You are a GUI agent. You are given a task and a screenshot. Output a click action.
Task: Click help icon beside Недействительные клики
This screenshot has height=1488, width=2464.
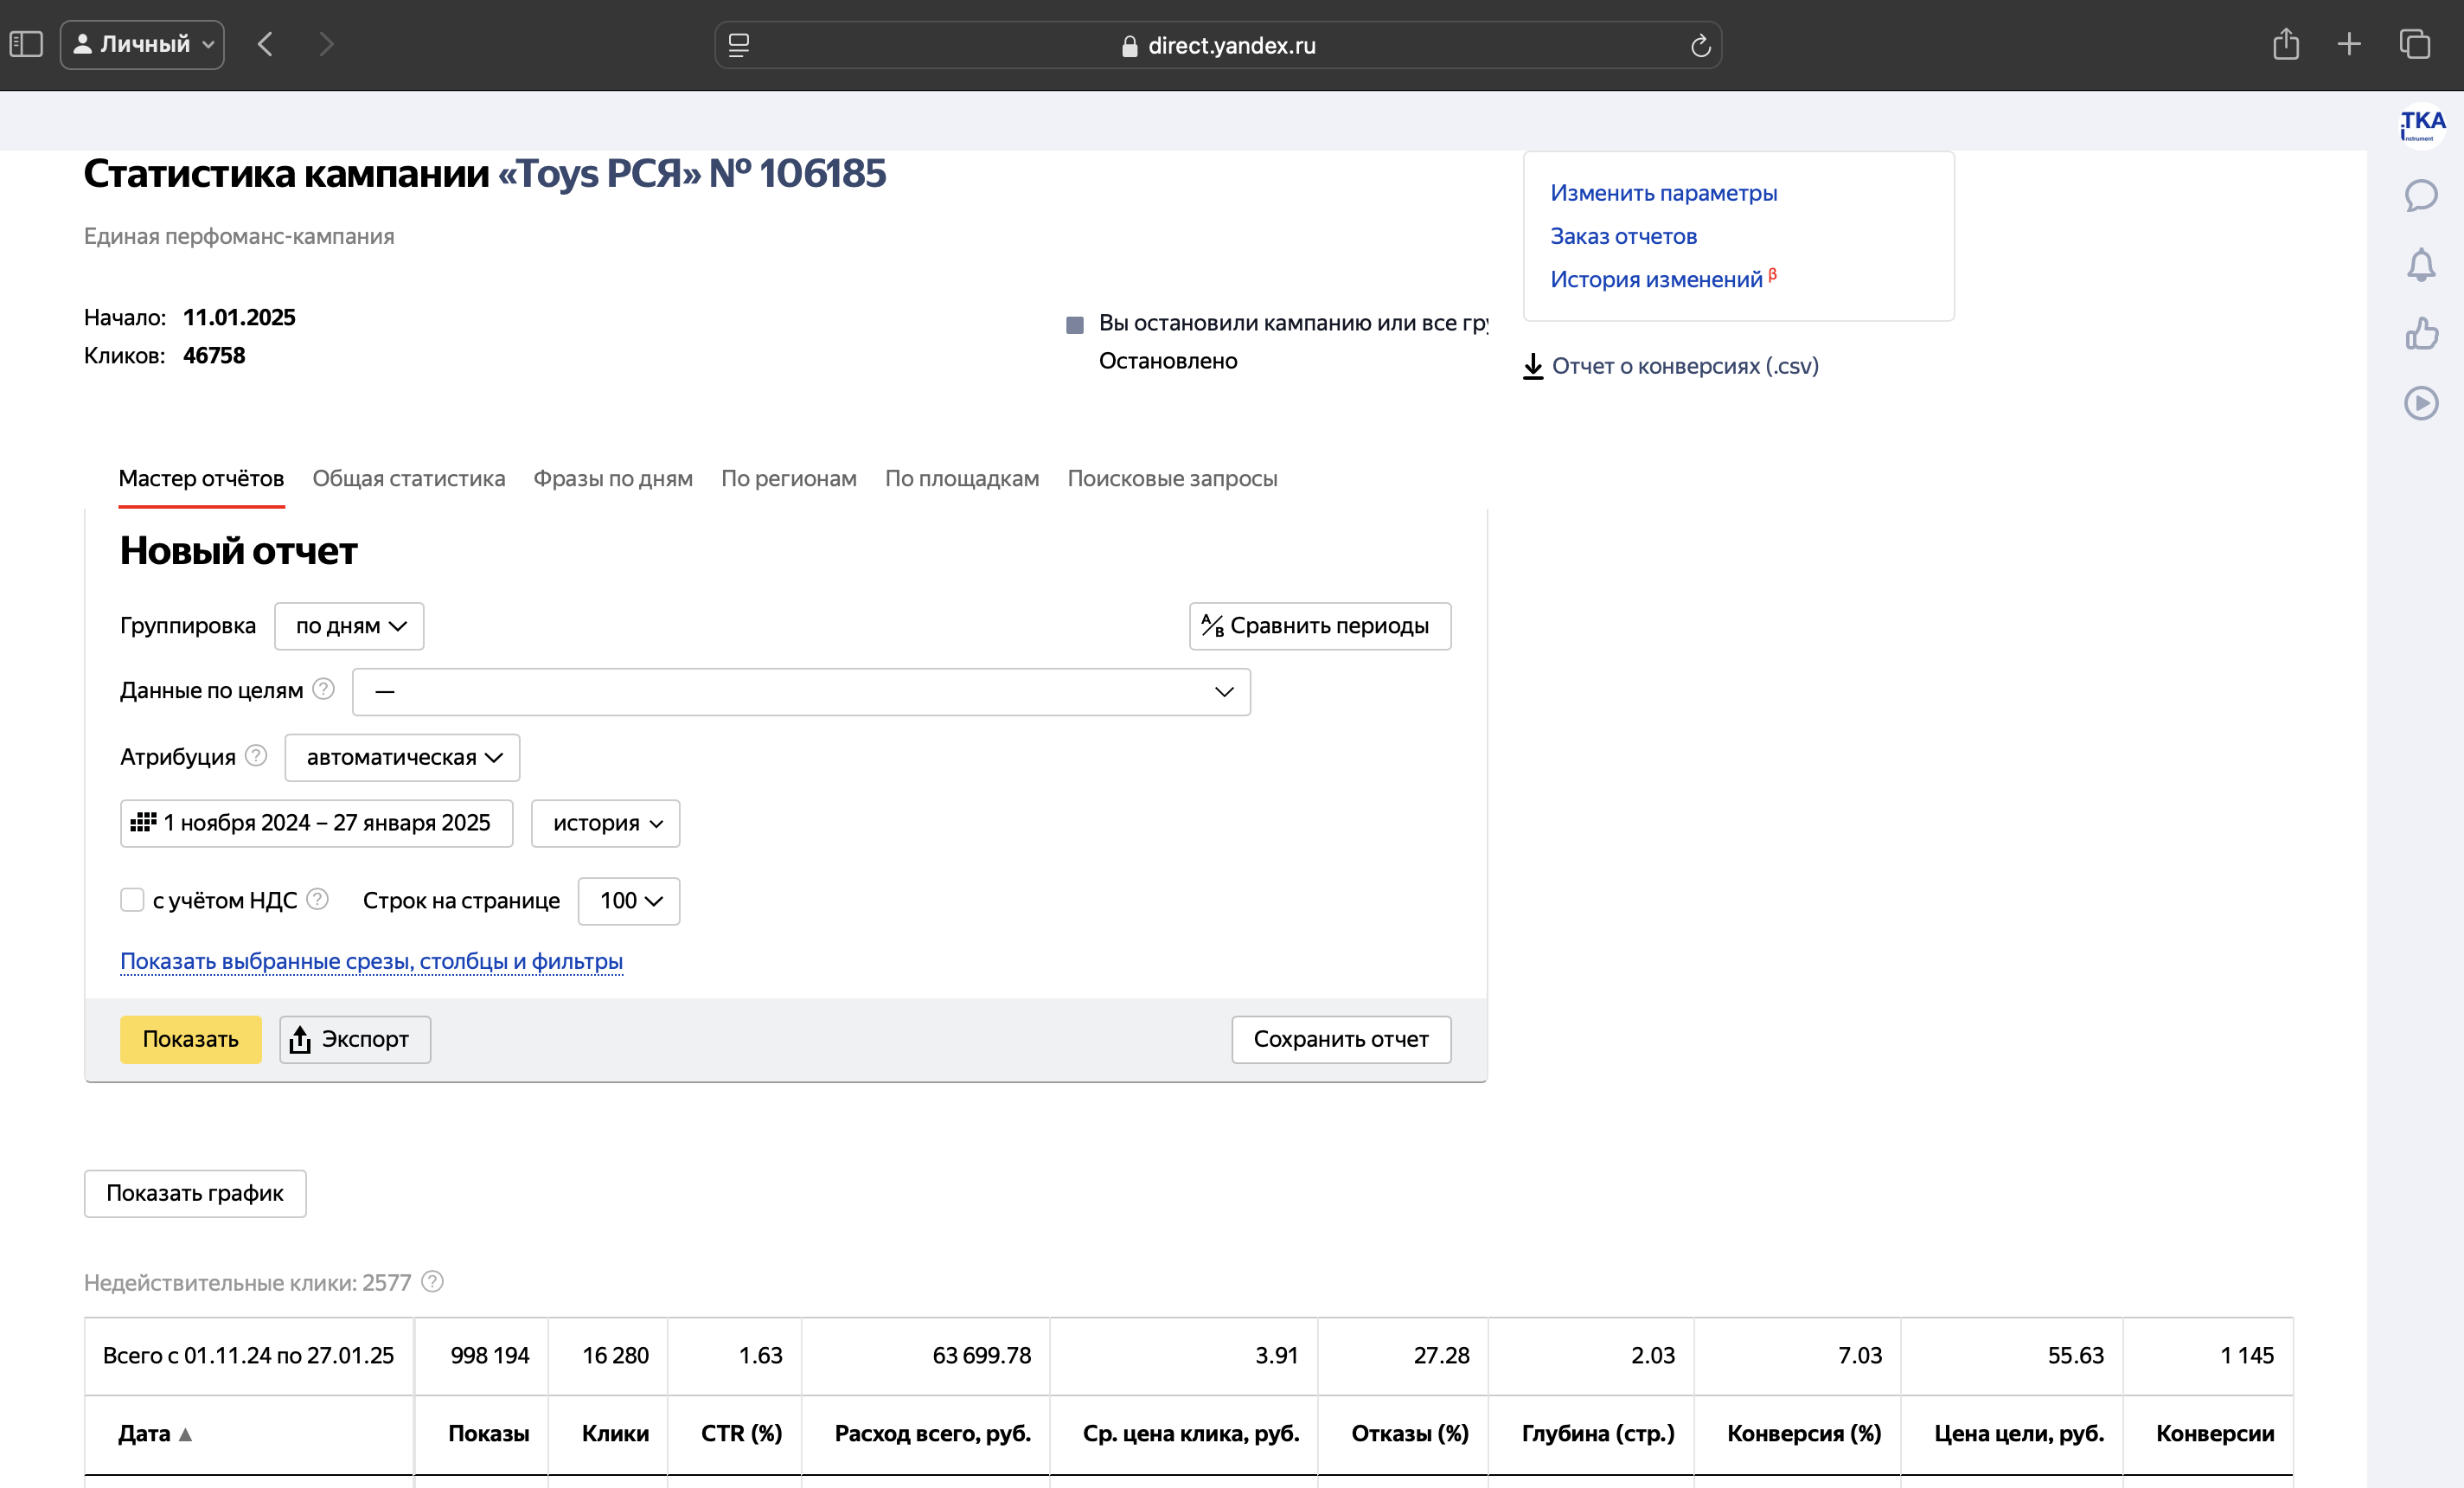[x=432, y=1282]
